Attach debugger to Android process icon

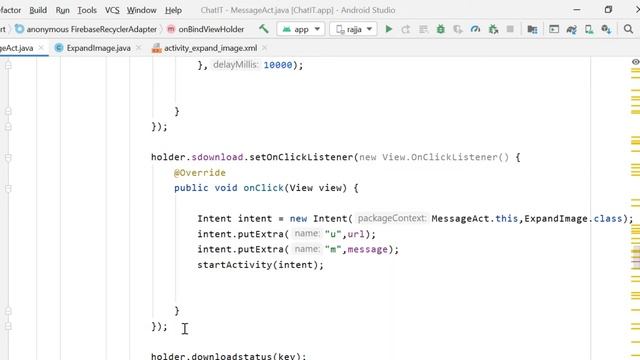tap(493, 29)
